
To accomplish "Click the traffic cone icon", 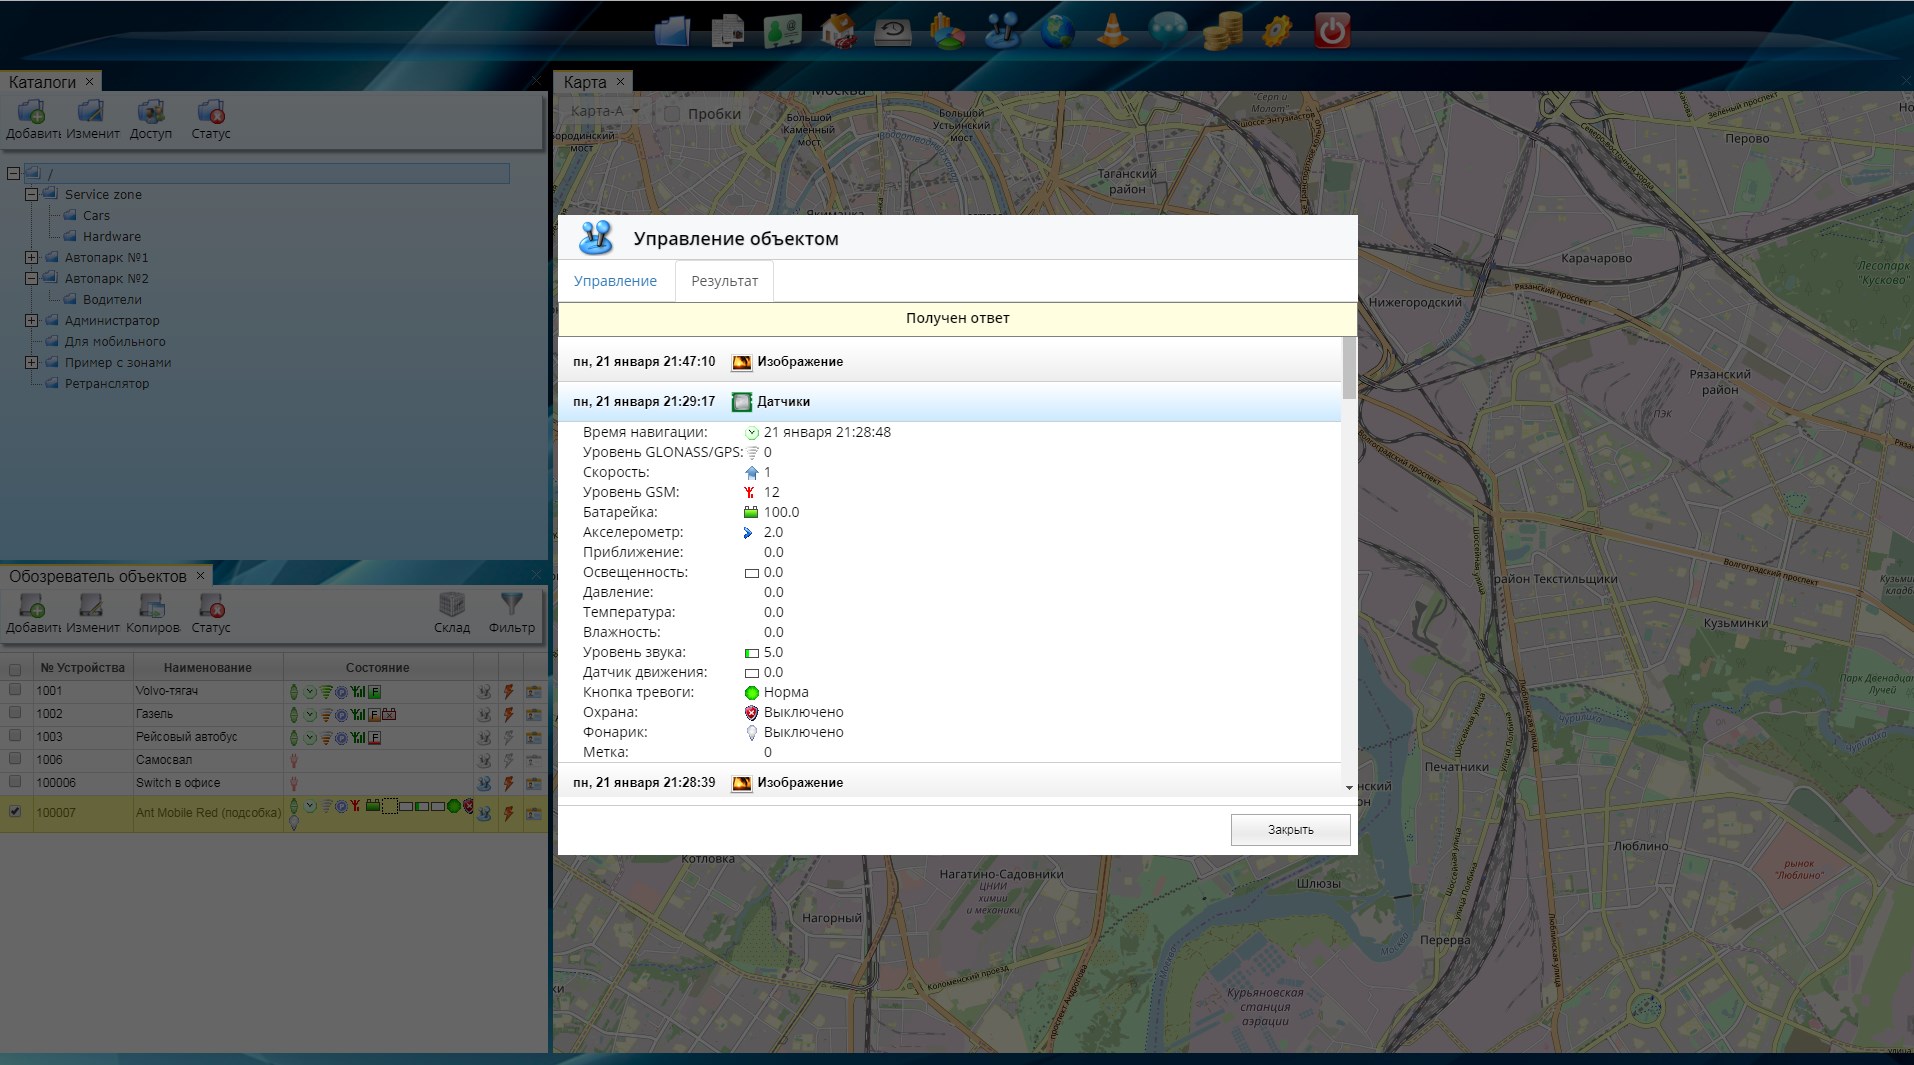I will [x=1112, y=31].
